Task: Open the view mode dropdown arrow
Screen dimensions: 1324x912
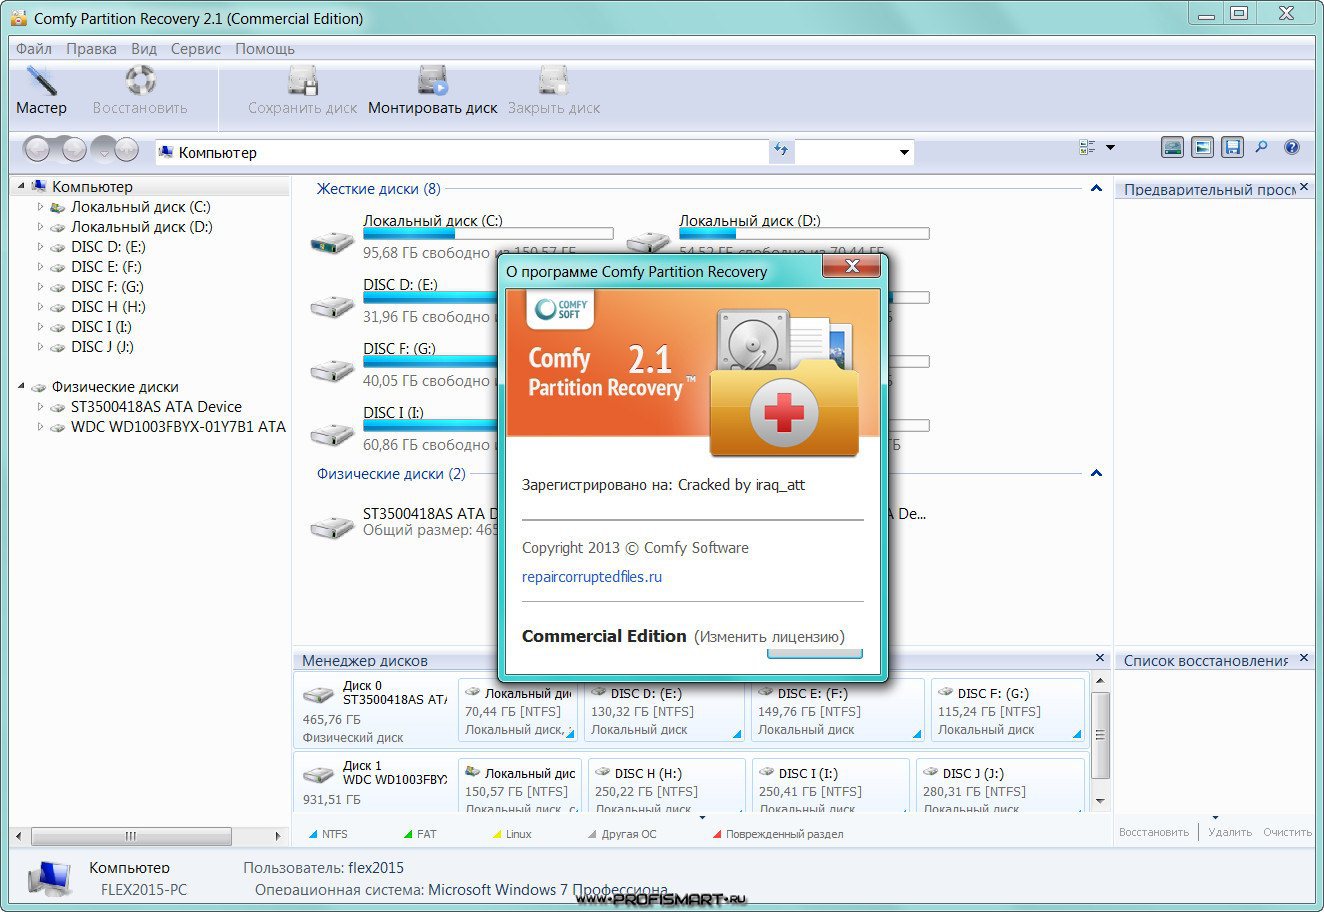Action: 1110,148
